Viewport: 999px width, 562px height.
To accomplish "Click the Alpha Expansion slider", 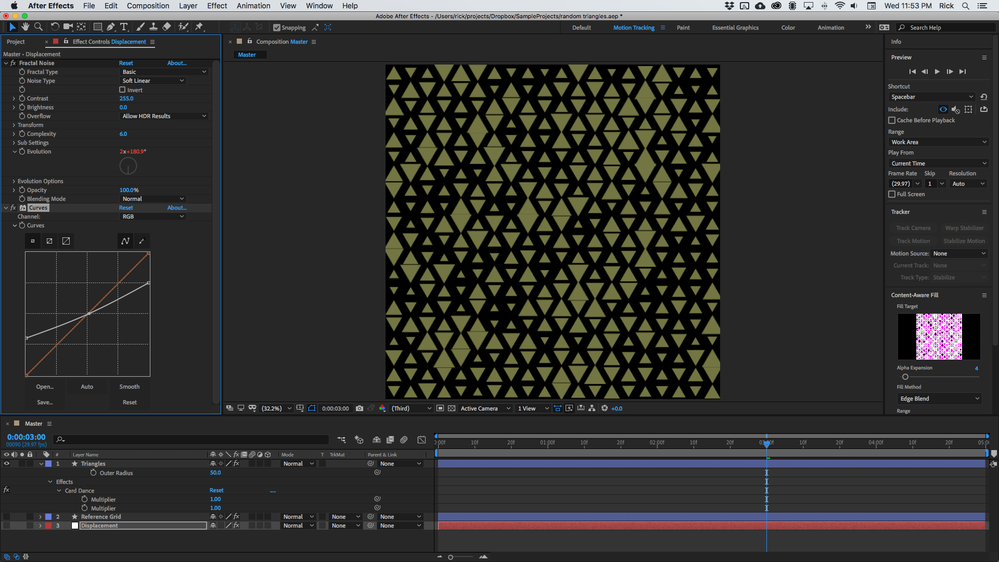I will pos(906,377).
